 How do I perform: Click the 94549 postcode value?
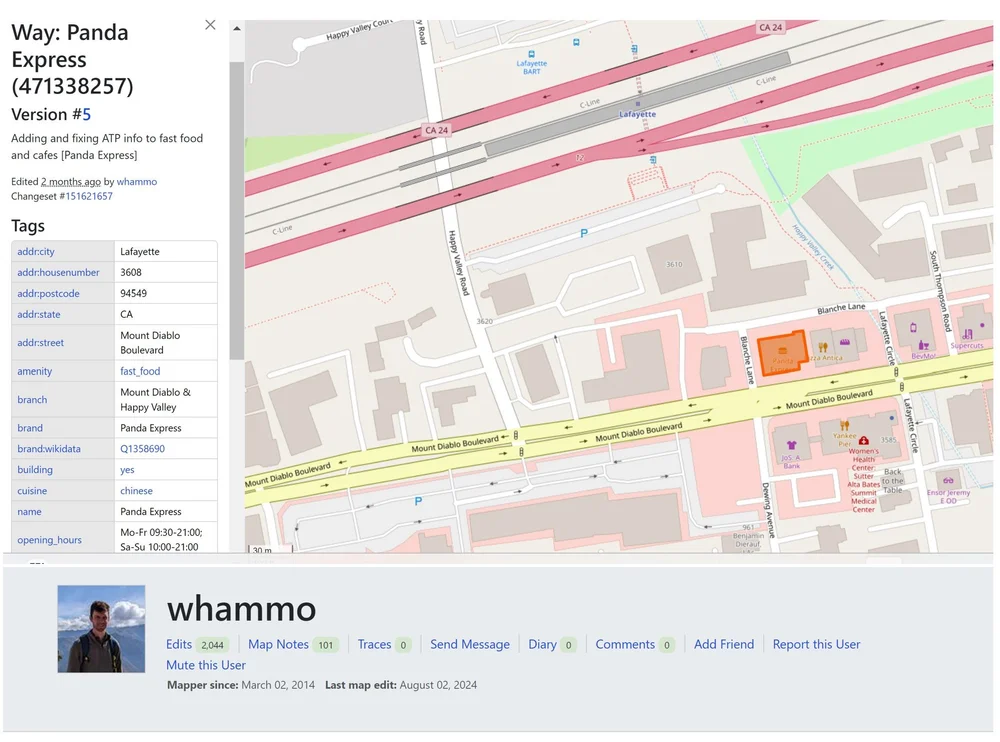(x=133, y=293)
